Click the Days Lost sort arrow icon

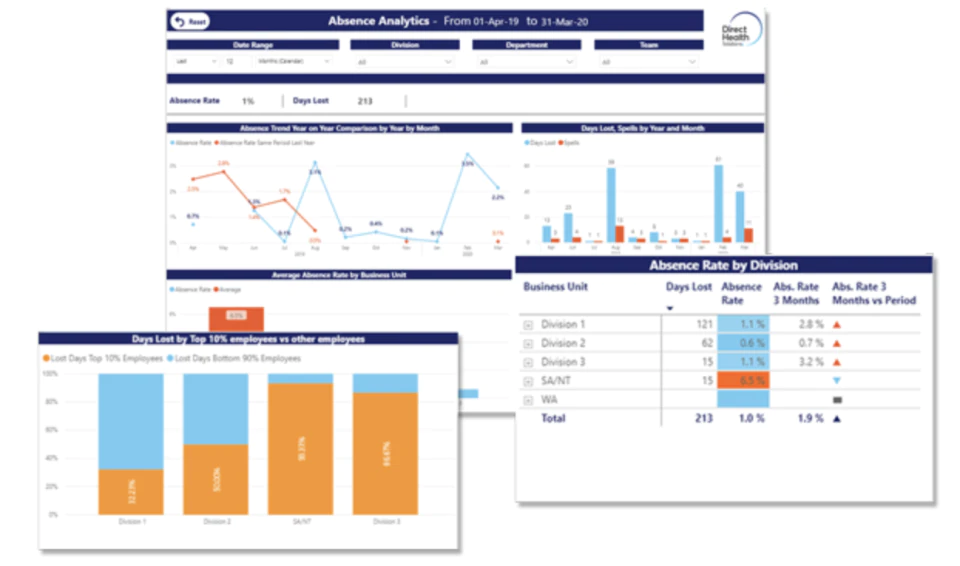[670, 308]
